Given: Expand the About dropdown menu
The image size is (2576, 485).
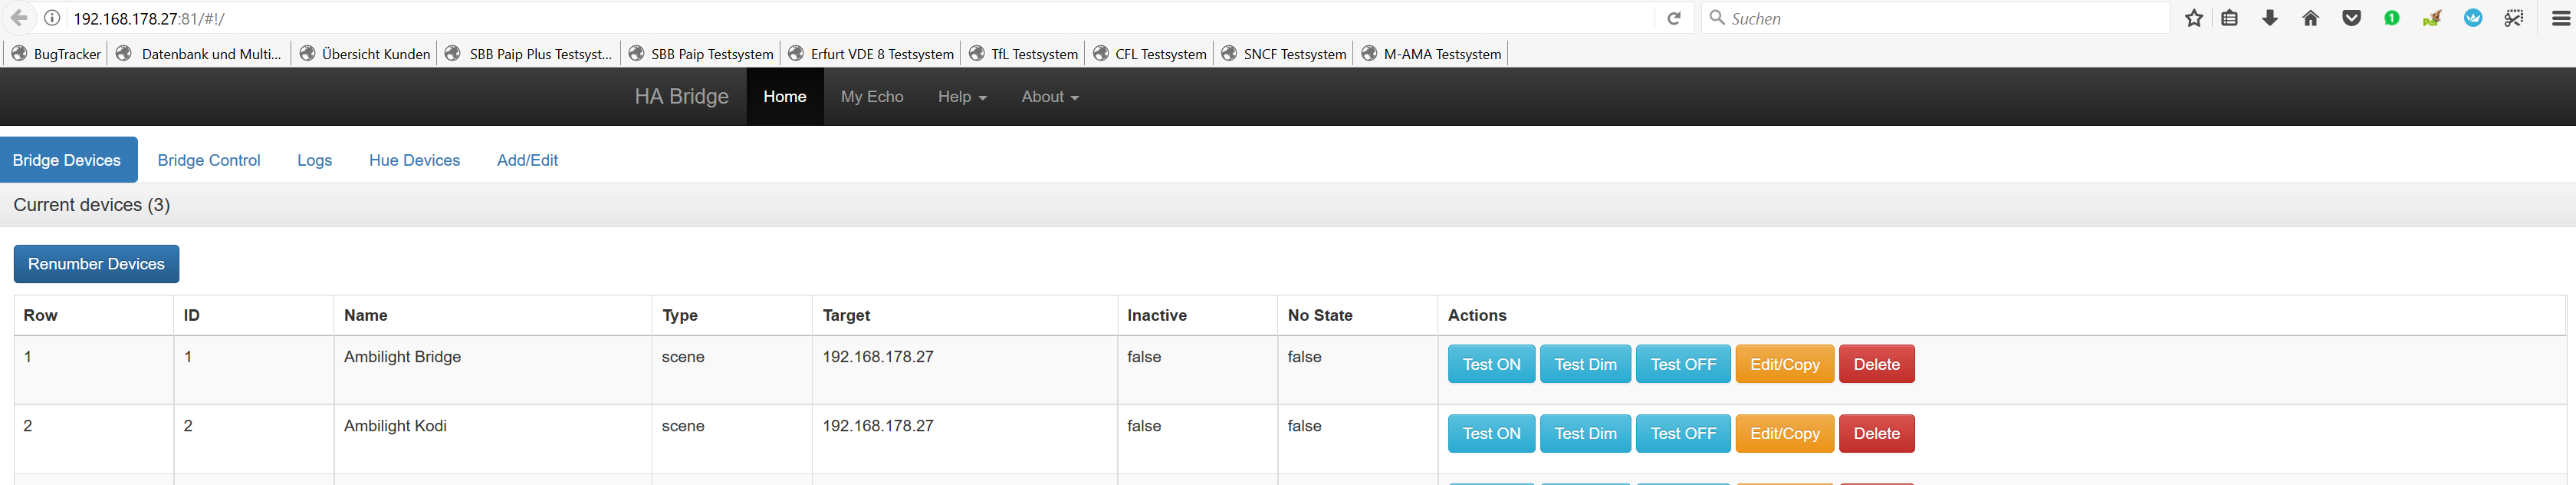Looking at the screenshot, I should 1049,97.
